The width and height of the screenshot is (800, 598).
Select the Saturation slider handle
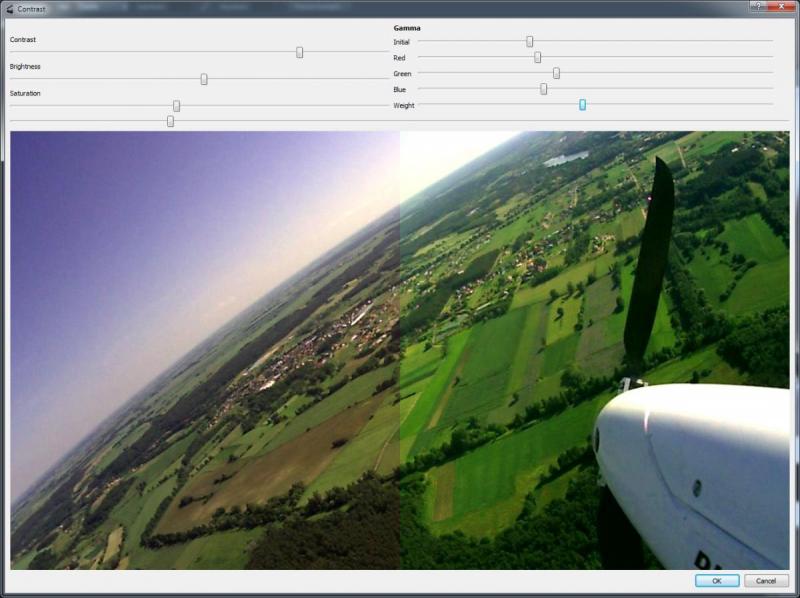176,106
